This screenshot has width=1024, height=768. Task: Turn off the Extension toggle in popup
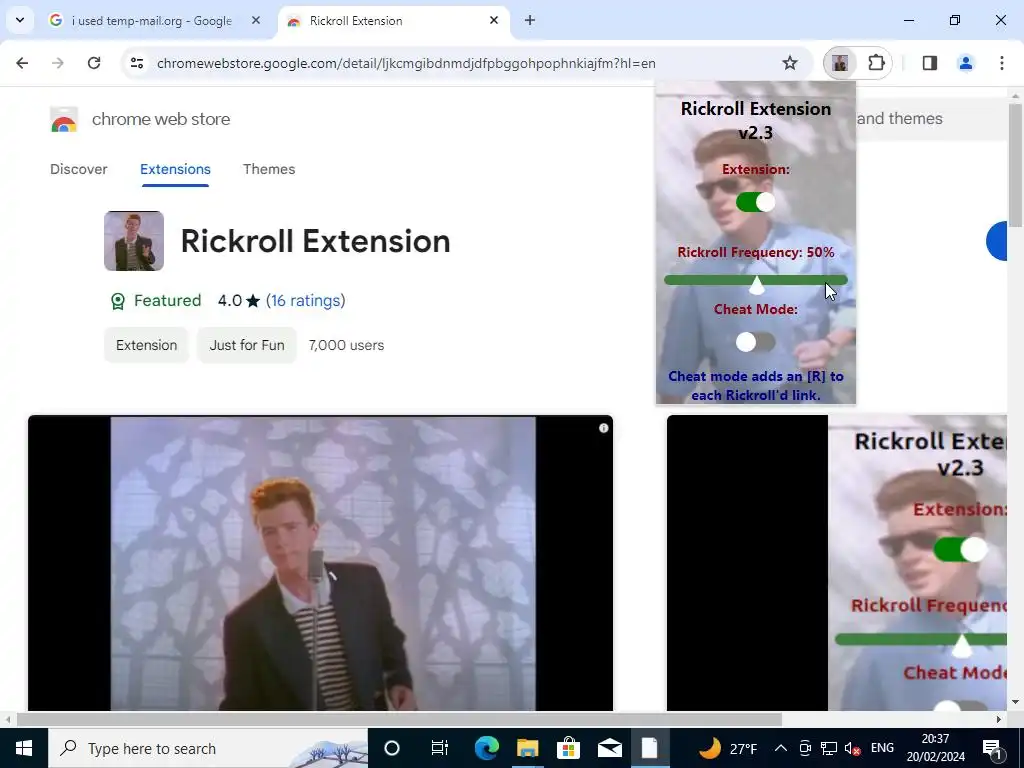[x=756, y=202]
